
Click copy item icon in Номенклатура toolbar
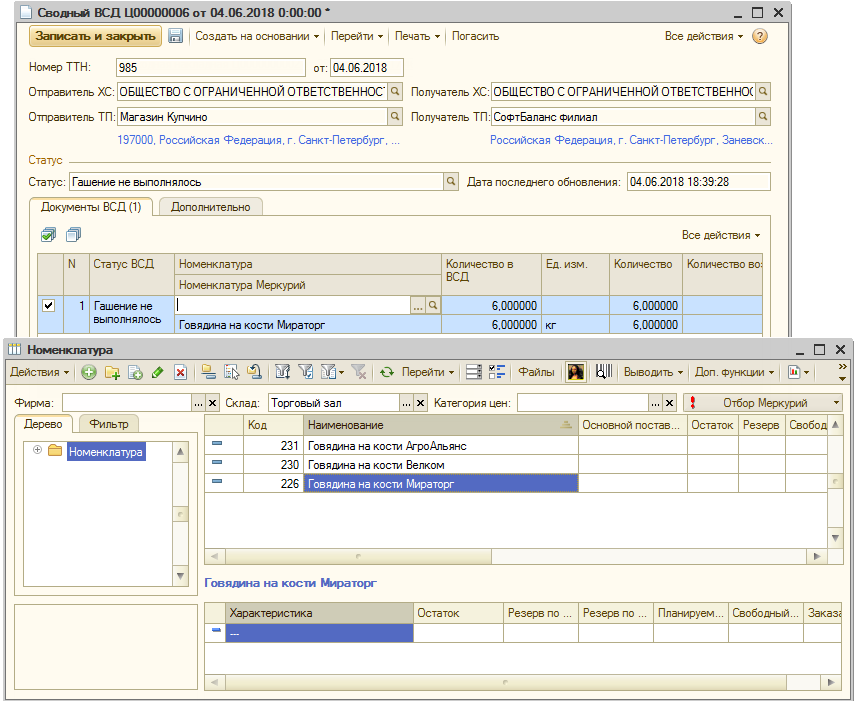[135, 372]
